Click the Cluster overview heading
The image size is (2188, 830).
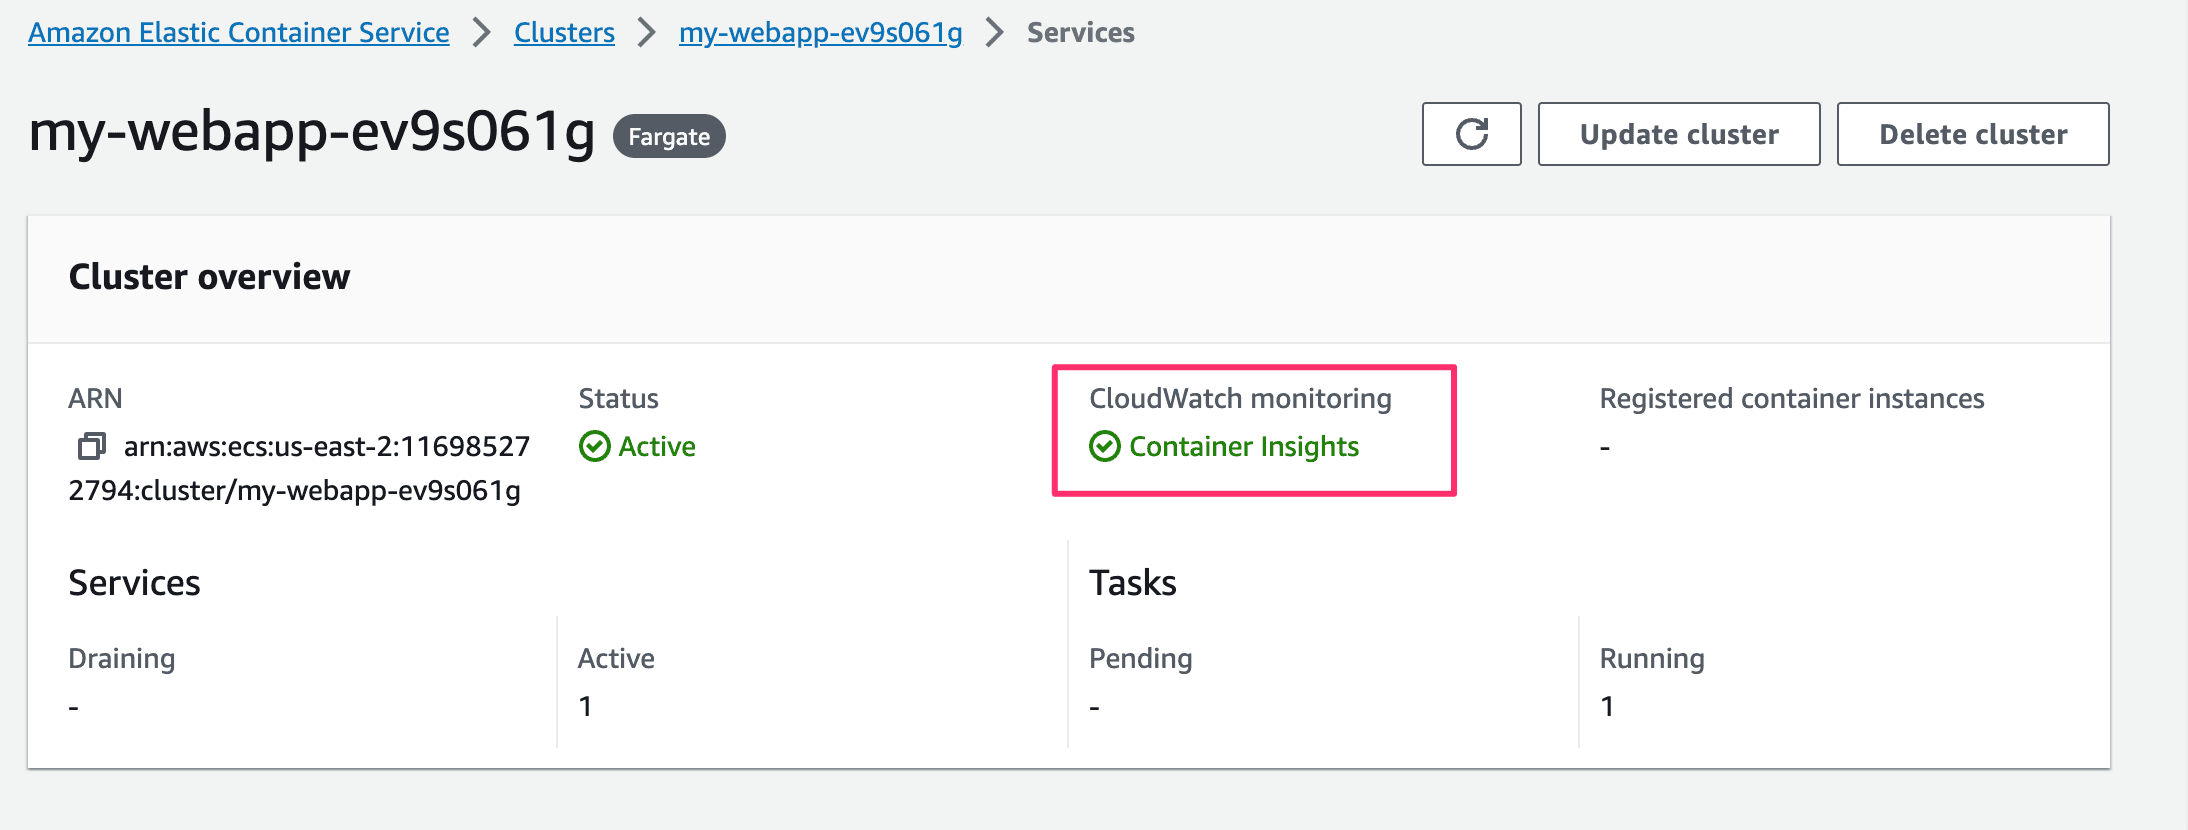tap(209, 277)
